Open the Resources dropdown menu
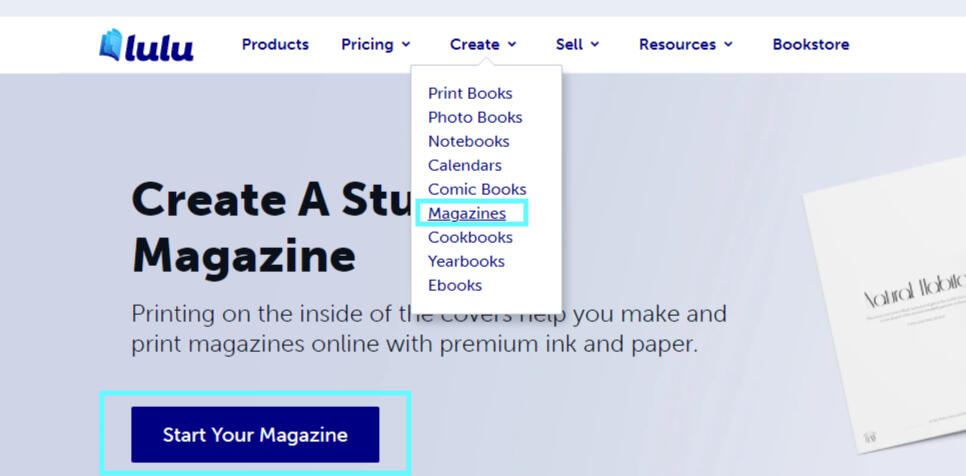The width and height of the screenshot is (966, 476). (x=686, y=44)
